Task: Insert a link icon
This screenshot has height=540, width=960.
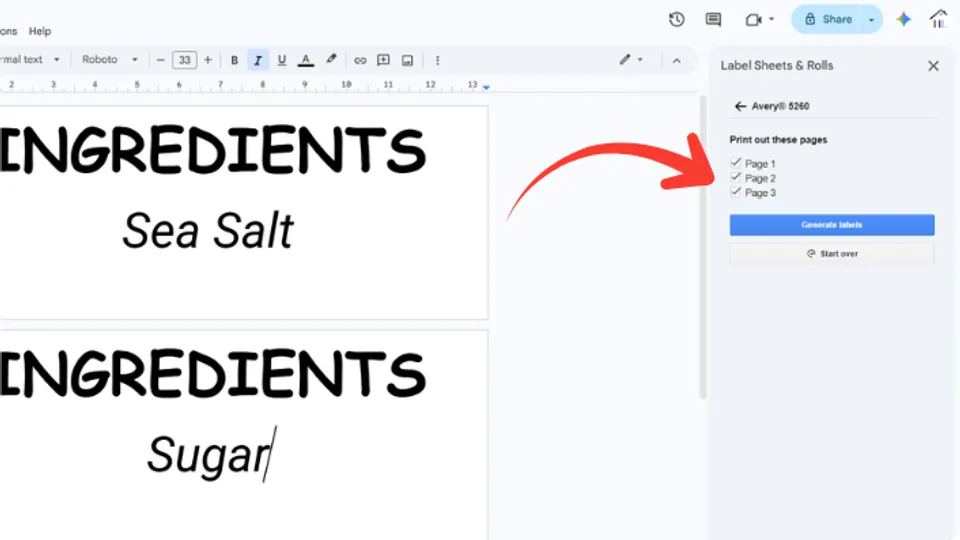Action: pos(360,60)
